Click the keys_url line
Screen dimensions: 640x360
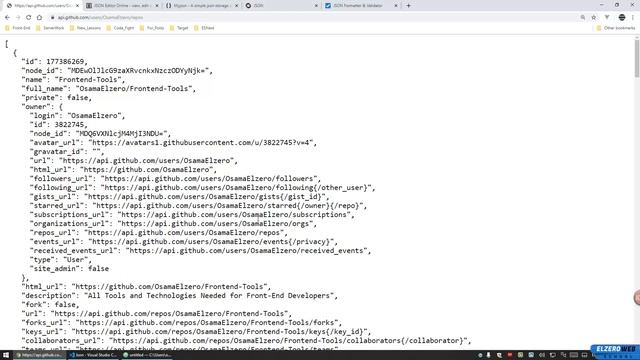coord(196,331)
